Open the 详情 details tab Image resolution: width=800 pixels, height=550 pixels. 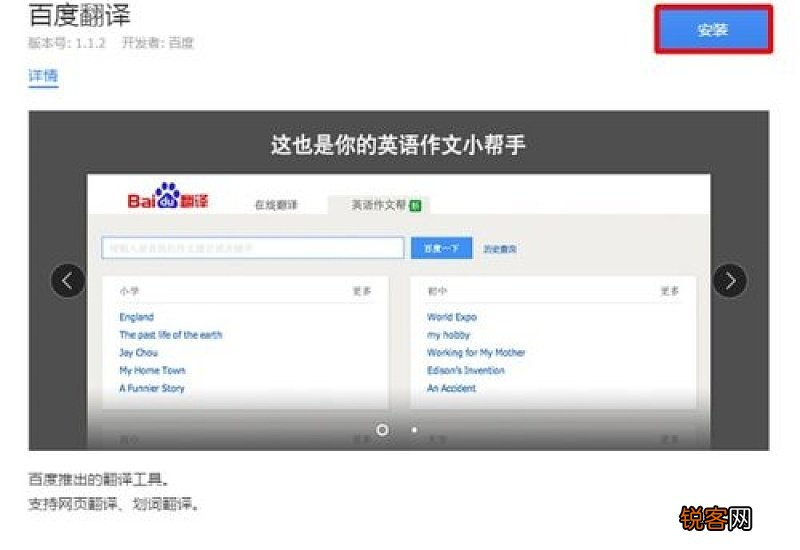(x=43, y=76)
